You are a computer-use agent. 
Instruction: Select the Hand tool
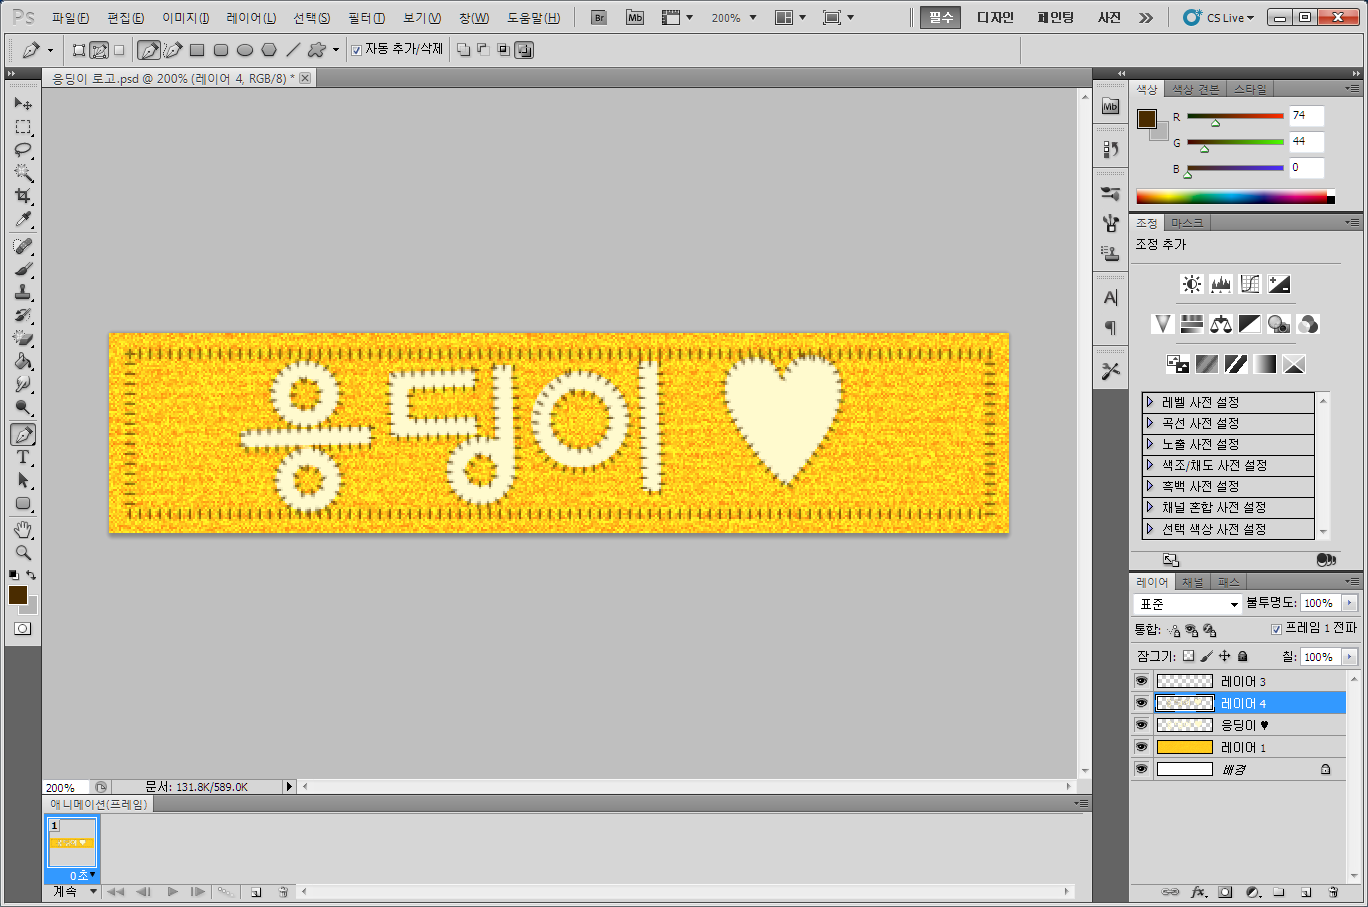(x=23, y=529)
